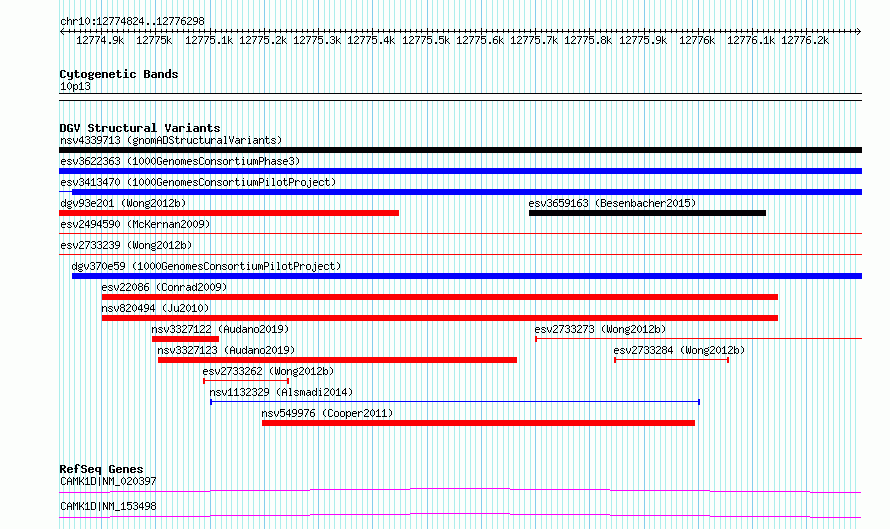Click the 12775.5k ruler tick label

[426, 40]
